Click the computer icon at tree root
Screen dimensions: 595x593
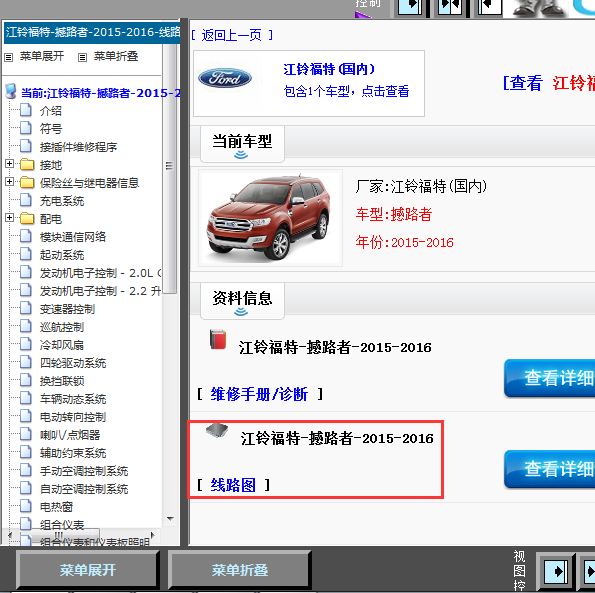point(11,91)
